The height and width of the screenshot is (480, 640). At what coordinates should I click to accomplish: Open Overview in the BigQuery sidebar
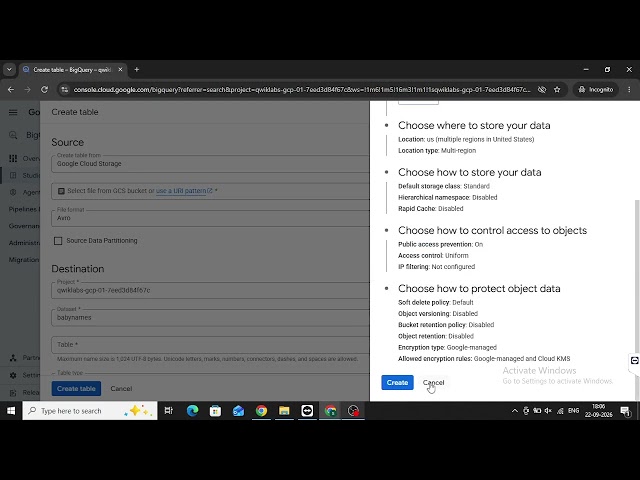pos(24,158)
